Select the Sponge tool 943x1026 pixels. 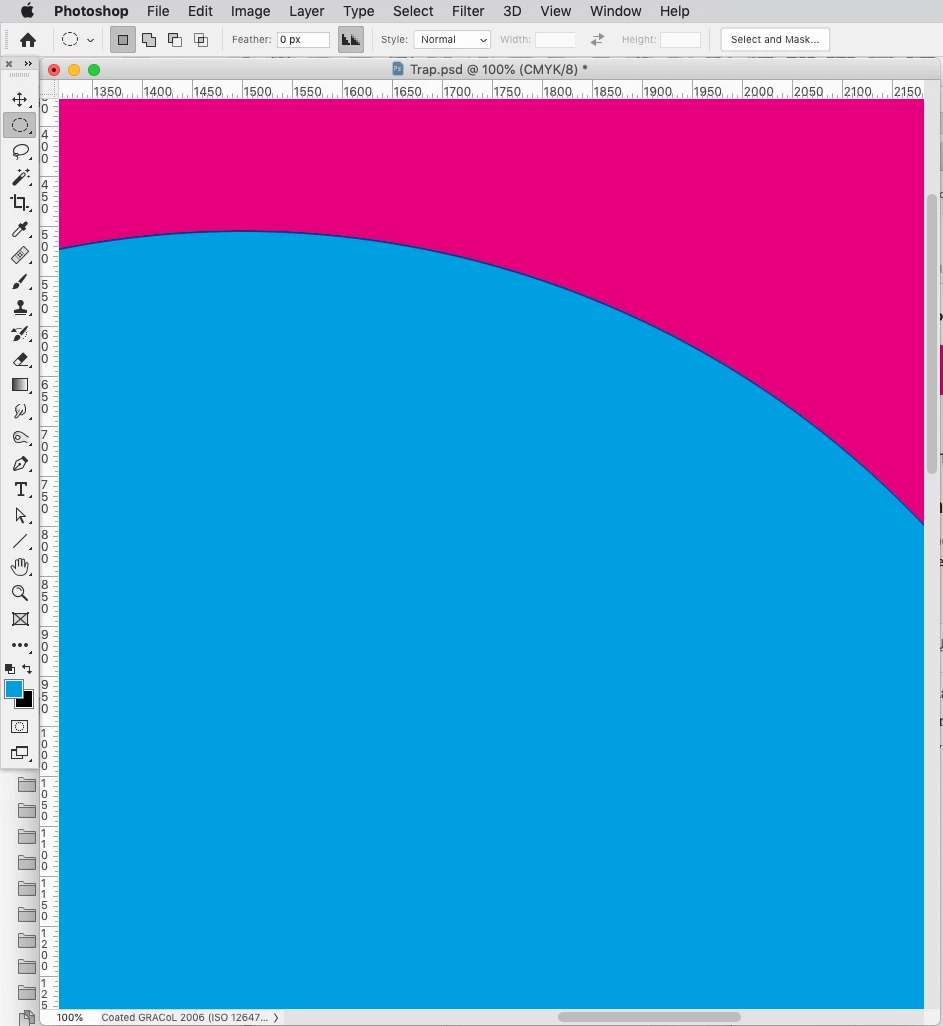pyautogui.click(x=20, y=437)
